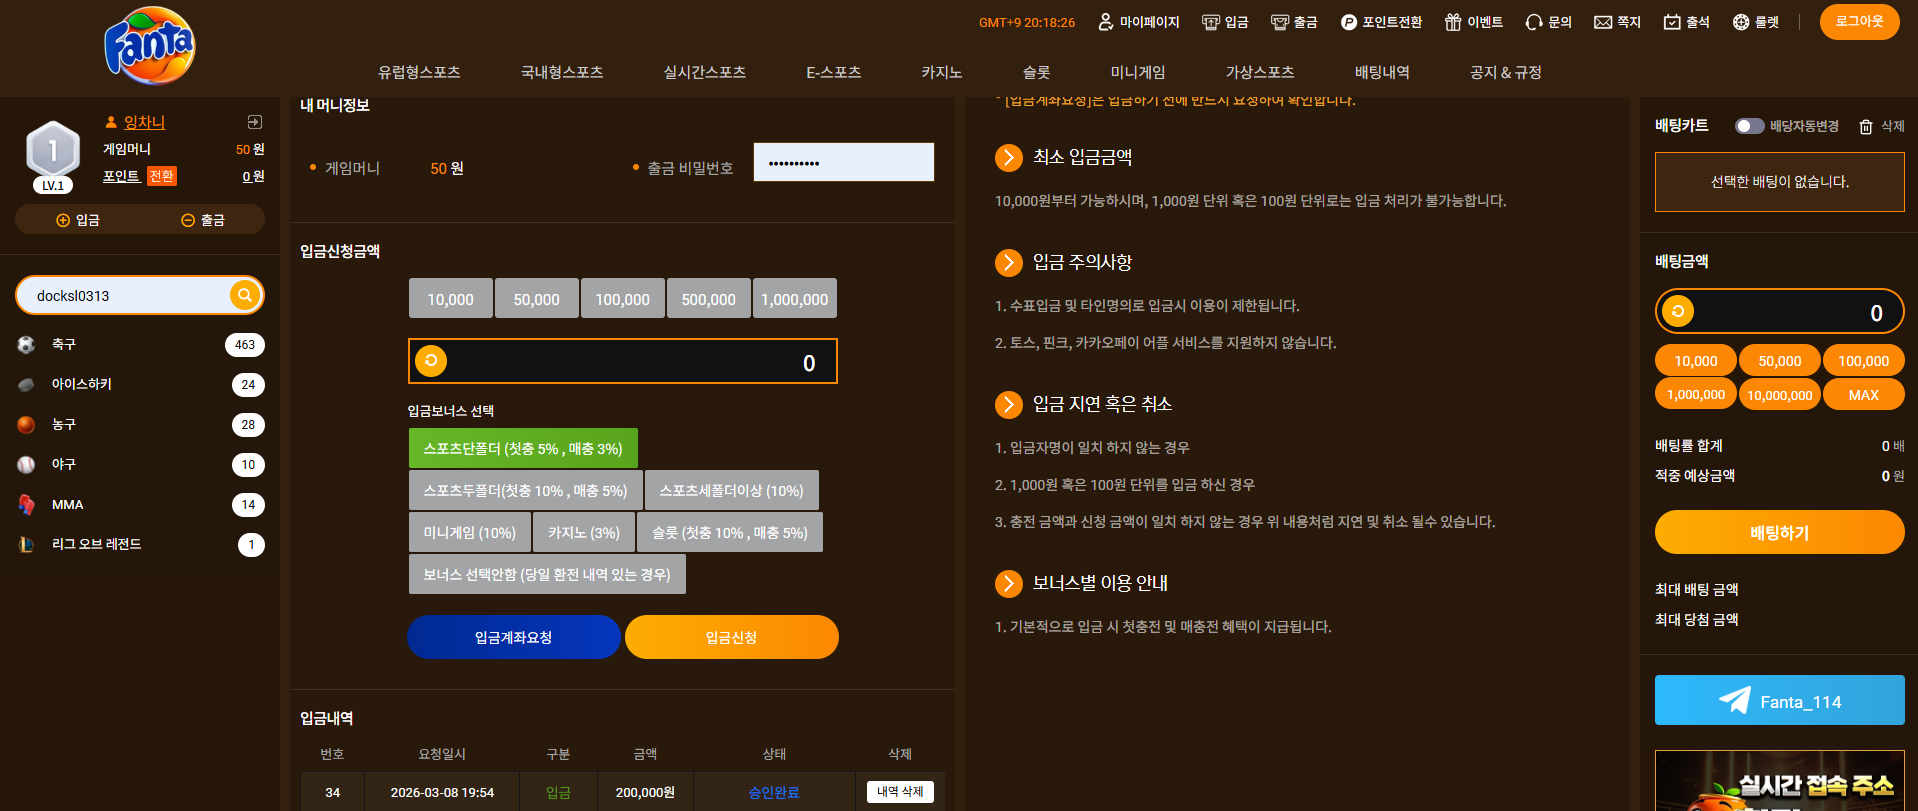Click the 출금 비밀번호 password field
1918x811 pixels.
coord(844,162)
